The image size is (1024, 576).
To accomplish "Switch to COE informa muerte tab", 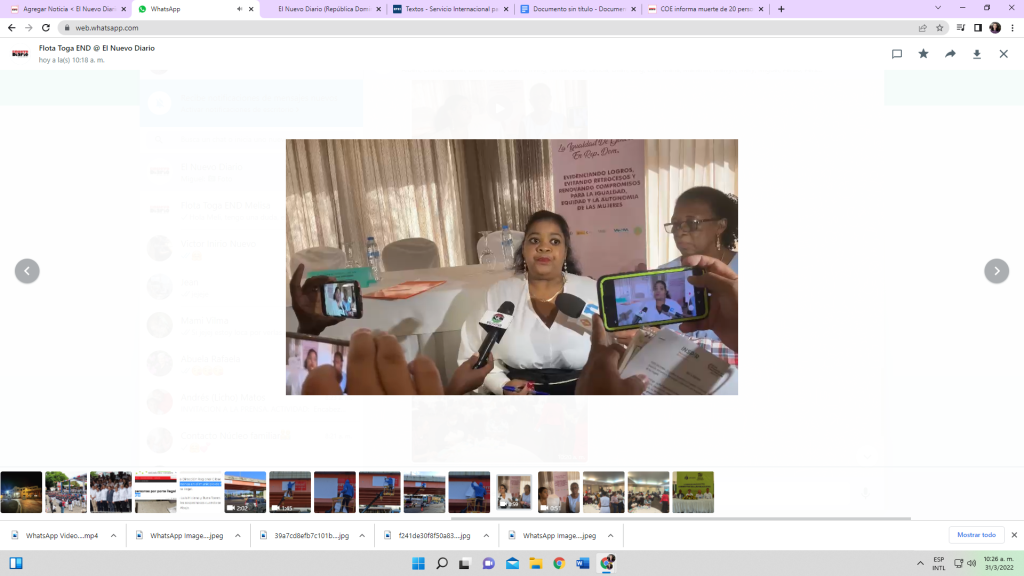I will click(704, 9).
